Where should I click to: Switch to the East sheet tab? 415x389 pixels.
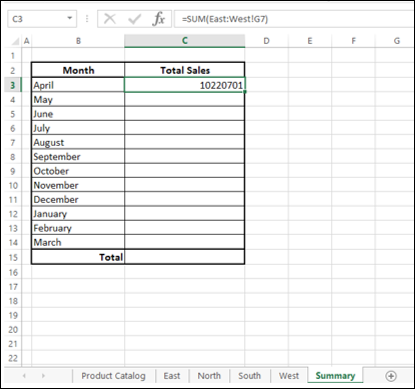point(172,376)
